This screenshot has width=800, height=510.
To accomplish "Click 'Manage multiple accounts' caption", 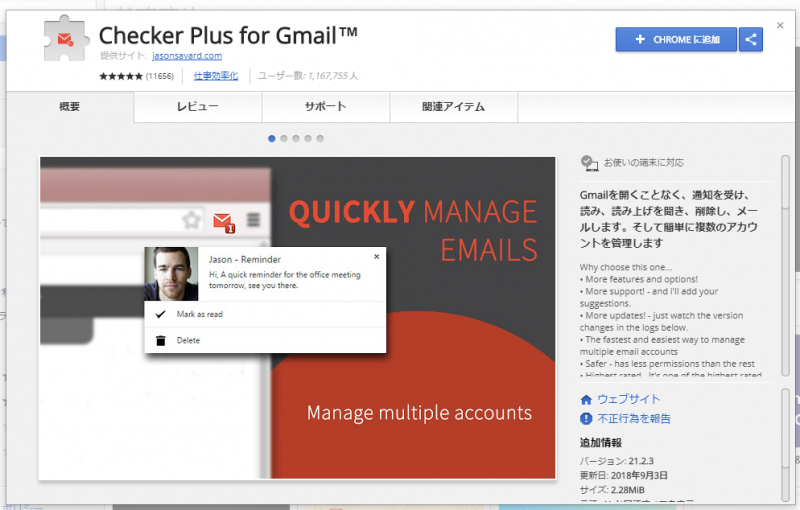I will pos(419,413).
